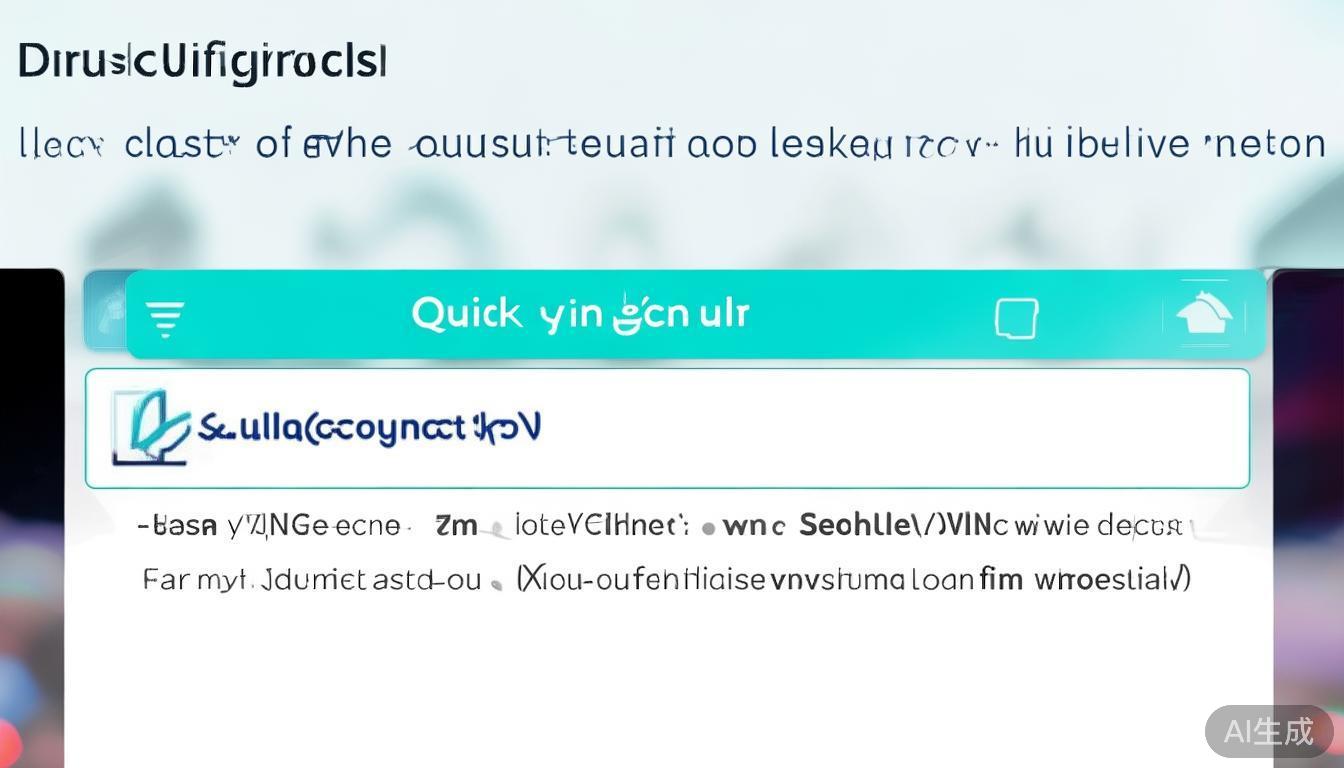Click the "AI生成" badge
1344x768 pixels.
pyautogui.click(x=1268, y=731)
